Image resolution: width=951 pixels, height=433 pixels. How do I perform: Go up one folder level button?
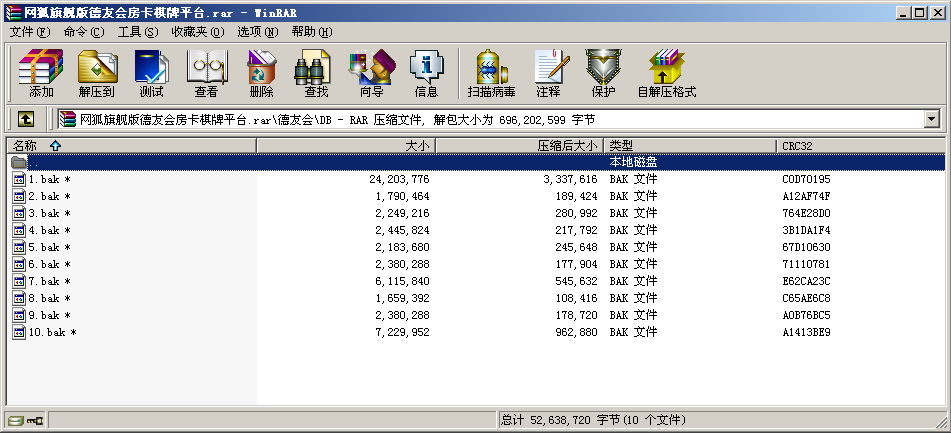click(25, 119)
